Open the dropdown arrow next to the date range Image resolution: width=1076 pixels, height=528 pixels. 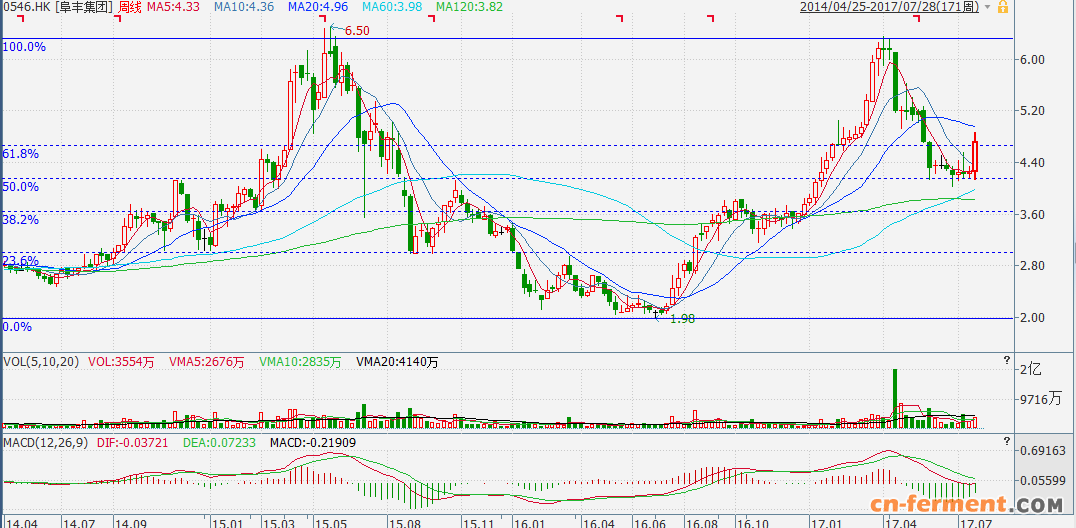[x=988, y=7]
